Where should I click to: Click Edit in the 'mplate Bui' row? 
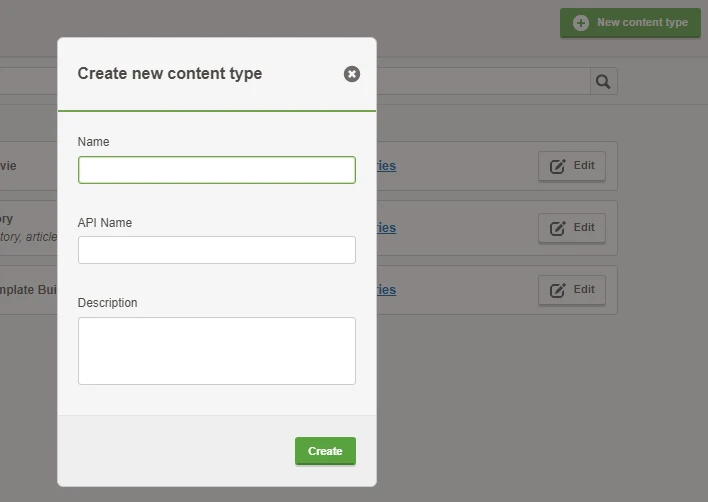click(572, 289)
